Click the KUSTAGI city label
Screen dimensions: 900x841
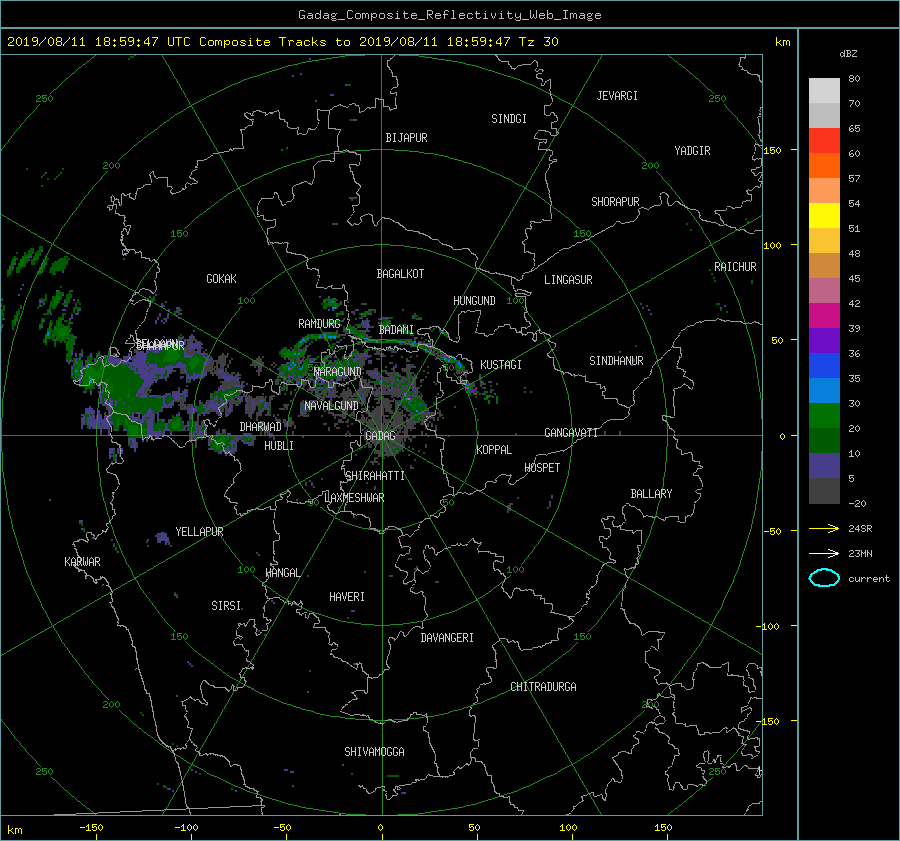tap(501, 365)
